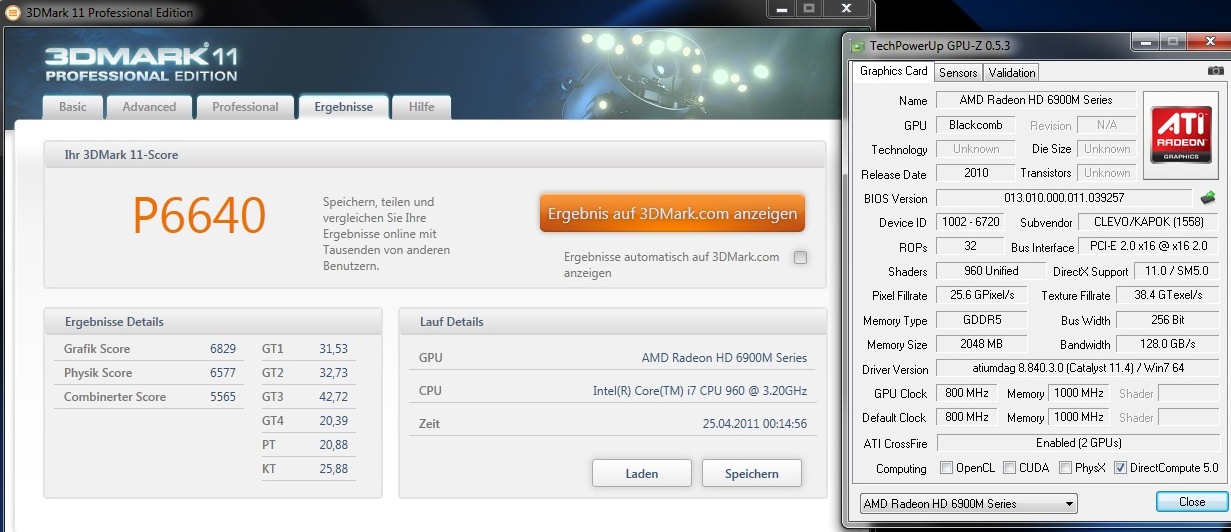The width and height of the screenshot is (1231, 532).
Task: Select the Ergebnisse tab
Action: click(343, 107)
